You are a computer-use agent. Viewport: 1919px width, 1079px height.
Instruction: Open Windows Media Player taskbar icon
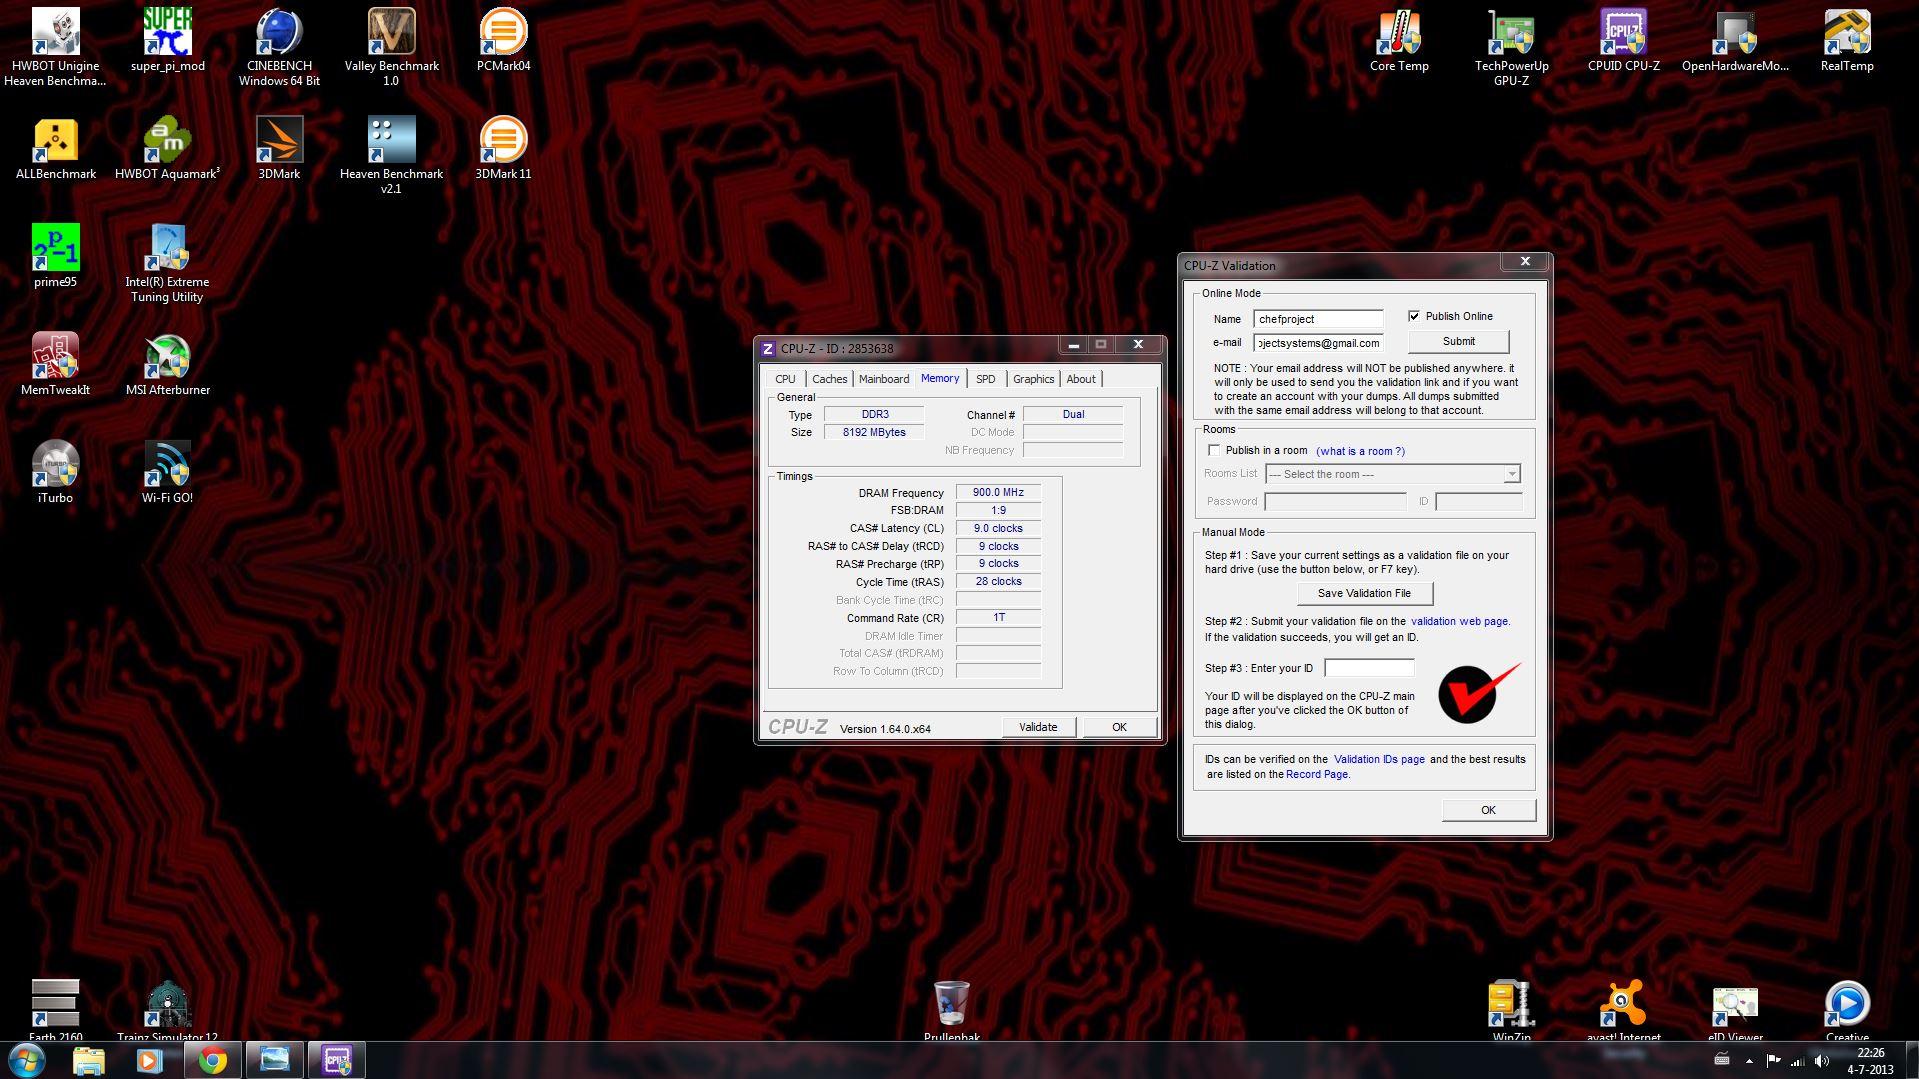click(x=150, y=1060)
